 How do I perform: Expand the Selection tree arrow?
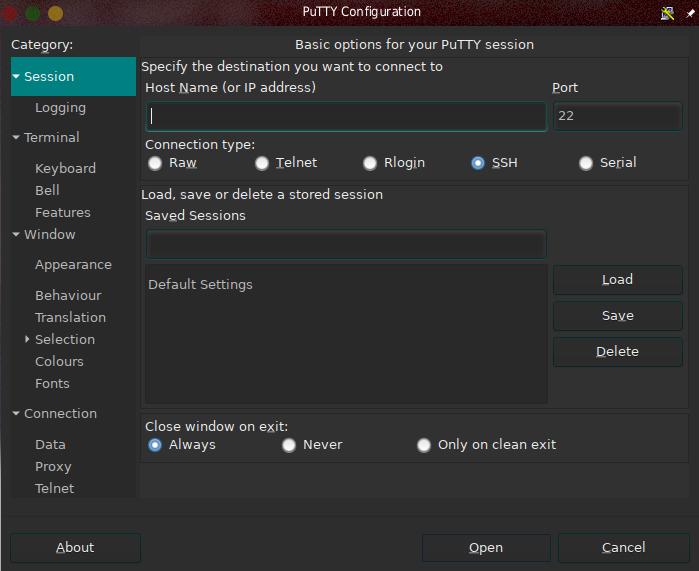[x=27, y=339]
